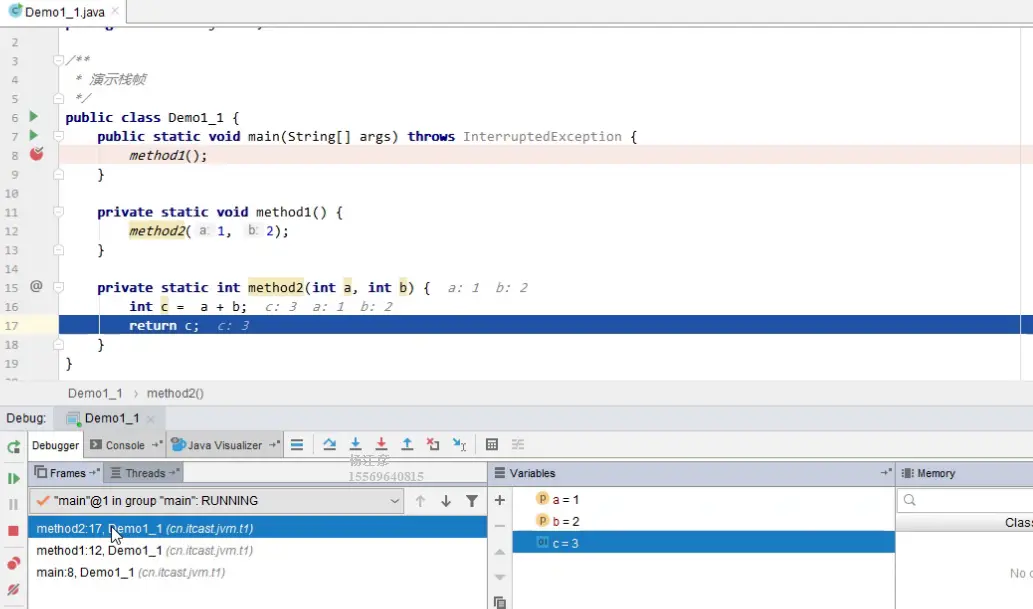The width and height of the screenshot is (1033, 609).
Task: Select the variable a = 1
Action: point(704,500)
